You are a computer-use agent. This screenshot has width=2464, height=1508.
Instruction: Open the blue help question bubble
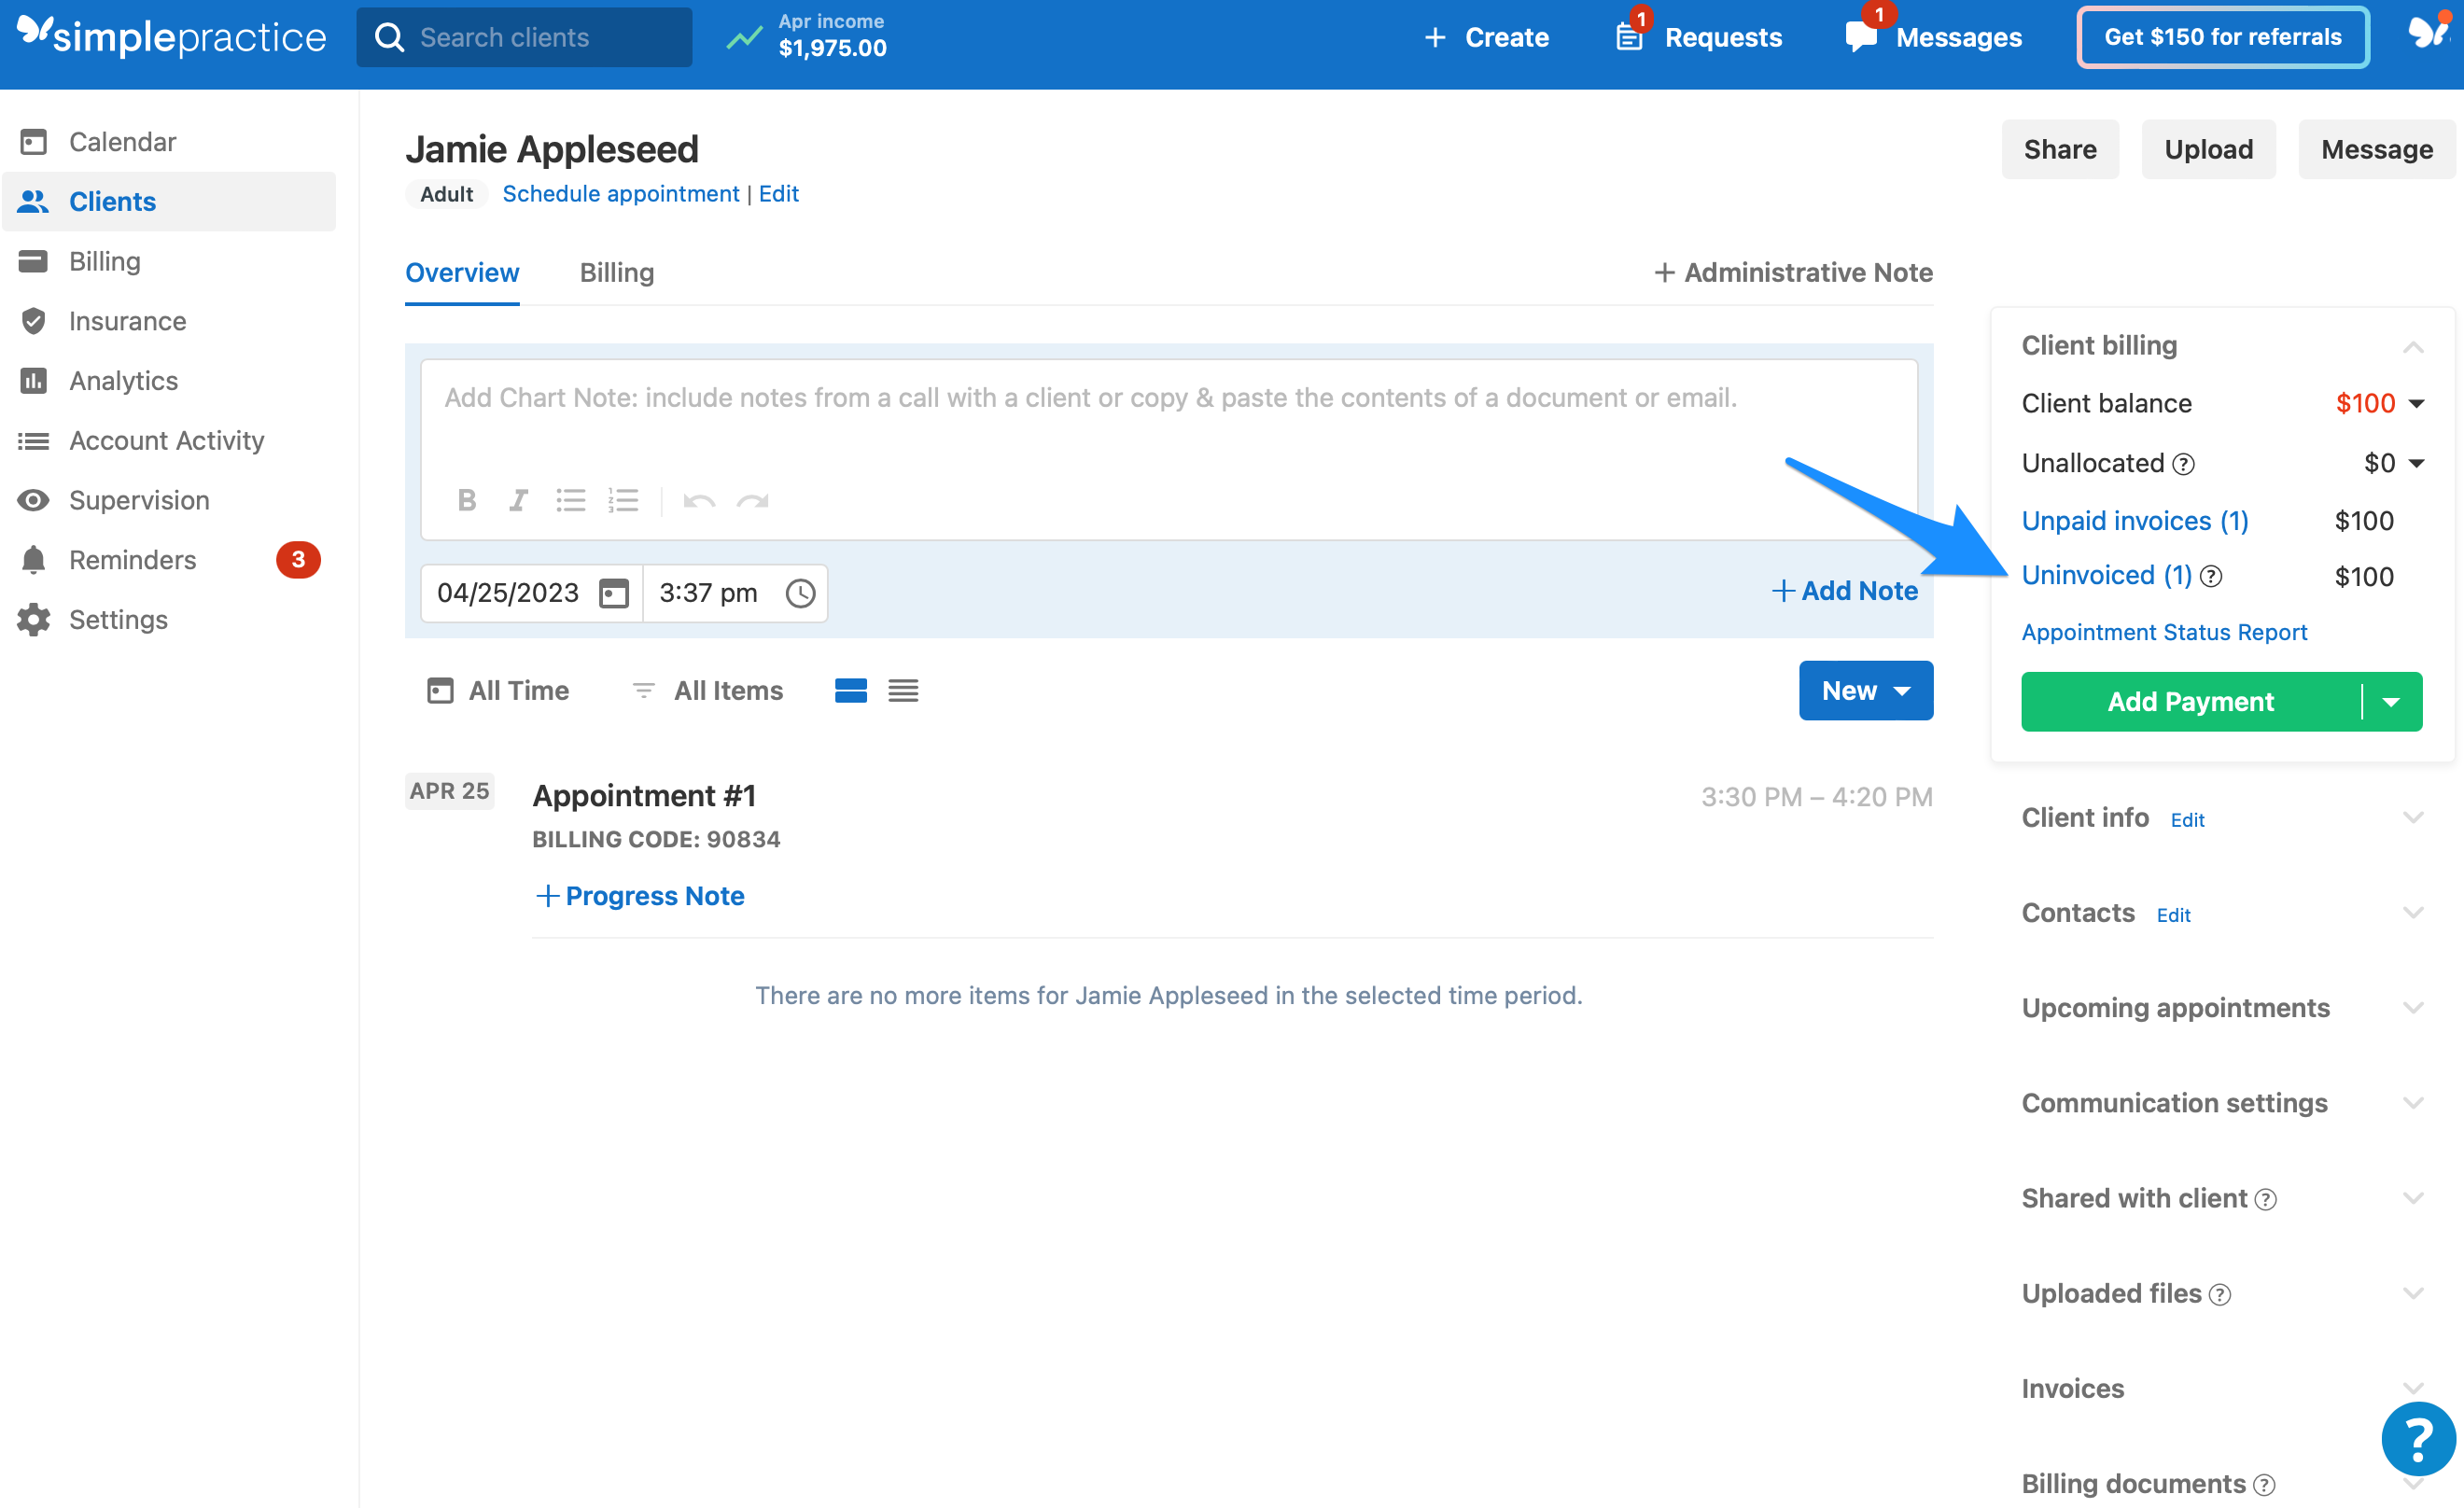[x=2418, y=1440]
